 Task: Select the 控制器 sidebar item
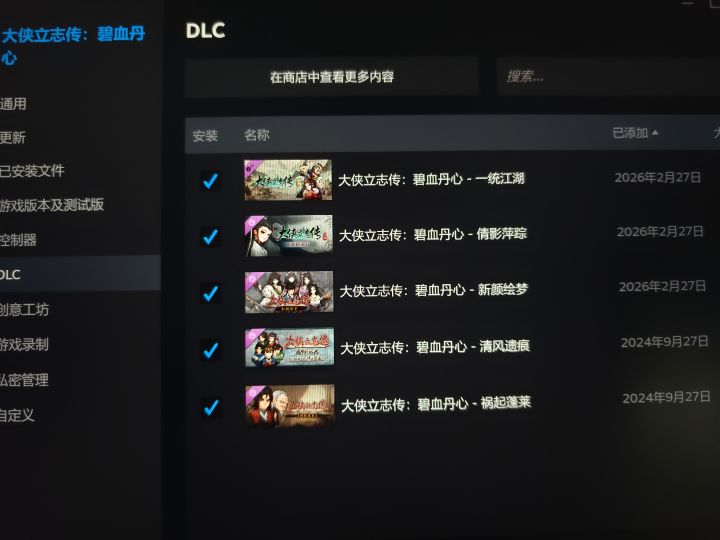18,240
